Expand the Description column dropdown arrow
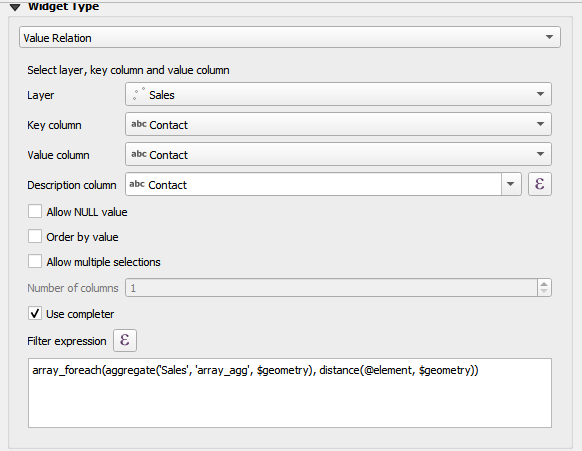The height and width of the screenshot is (451, 582). pyautogui.click(x=511, y=184)
